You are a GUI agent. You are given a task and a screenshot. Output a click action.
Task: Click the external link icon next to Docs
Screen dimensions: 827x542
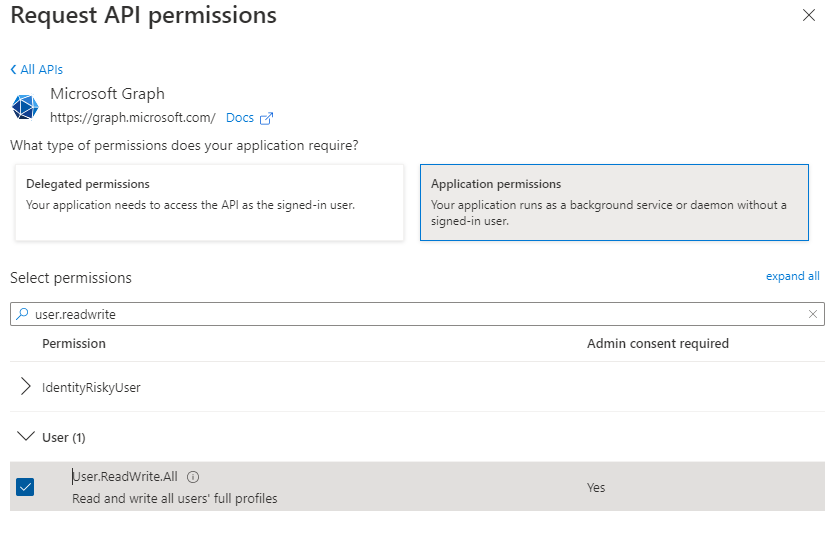266,118
